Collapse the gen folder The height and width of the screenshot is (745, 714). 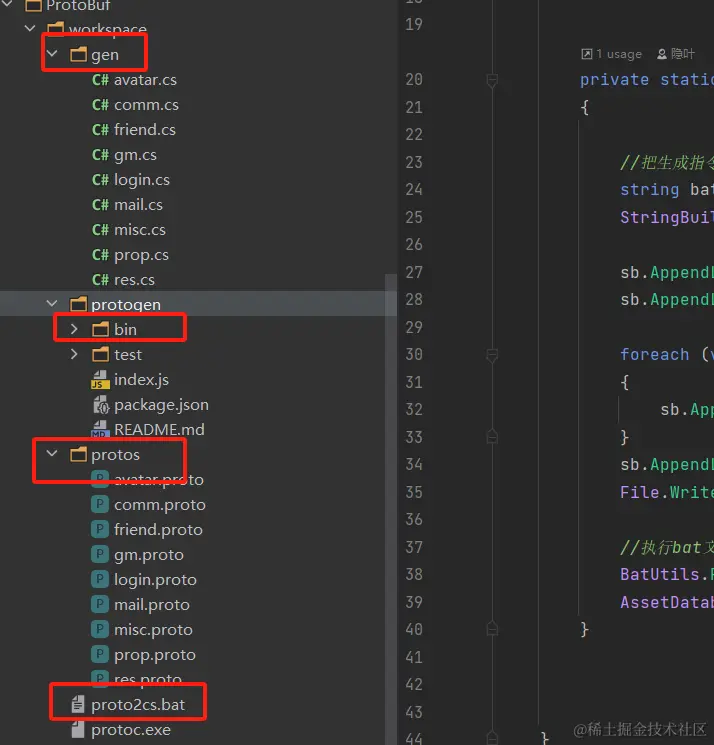click(x=52, y=54)
